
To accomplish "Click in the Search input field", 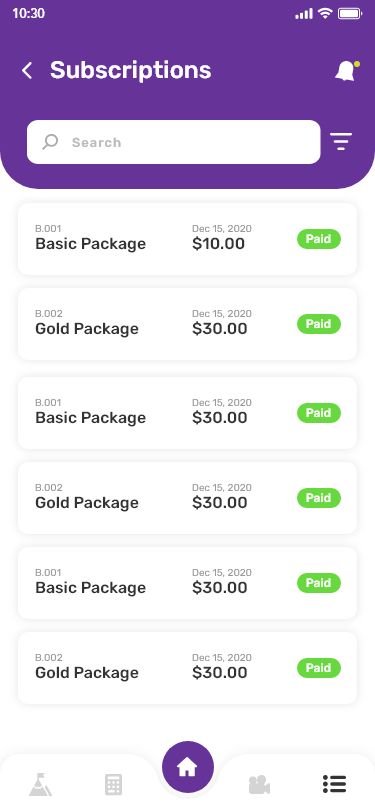I will (174, 142).
